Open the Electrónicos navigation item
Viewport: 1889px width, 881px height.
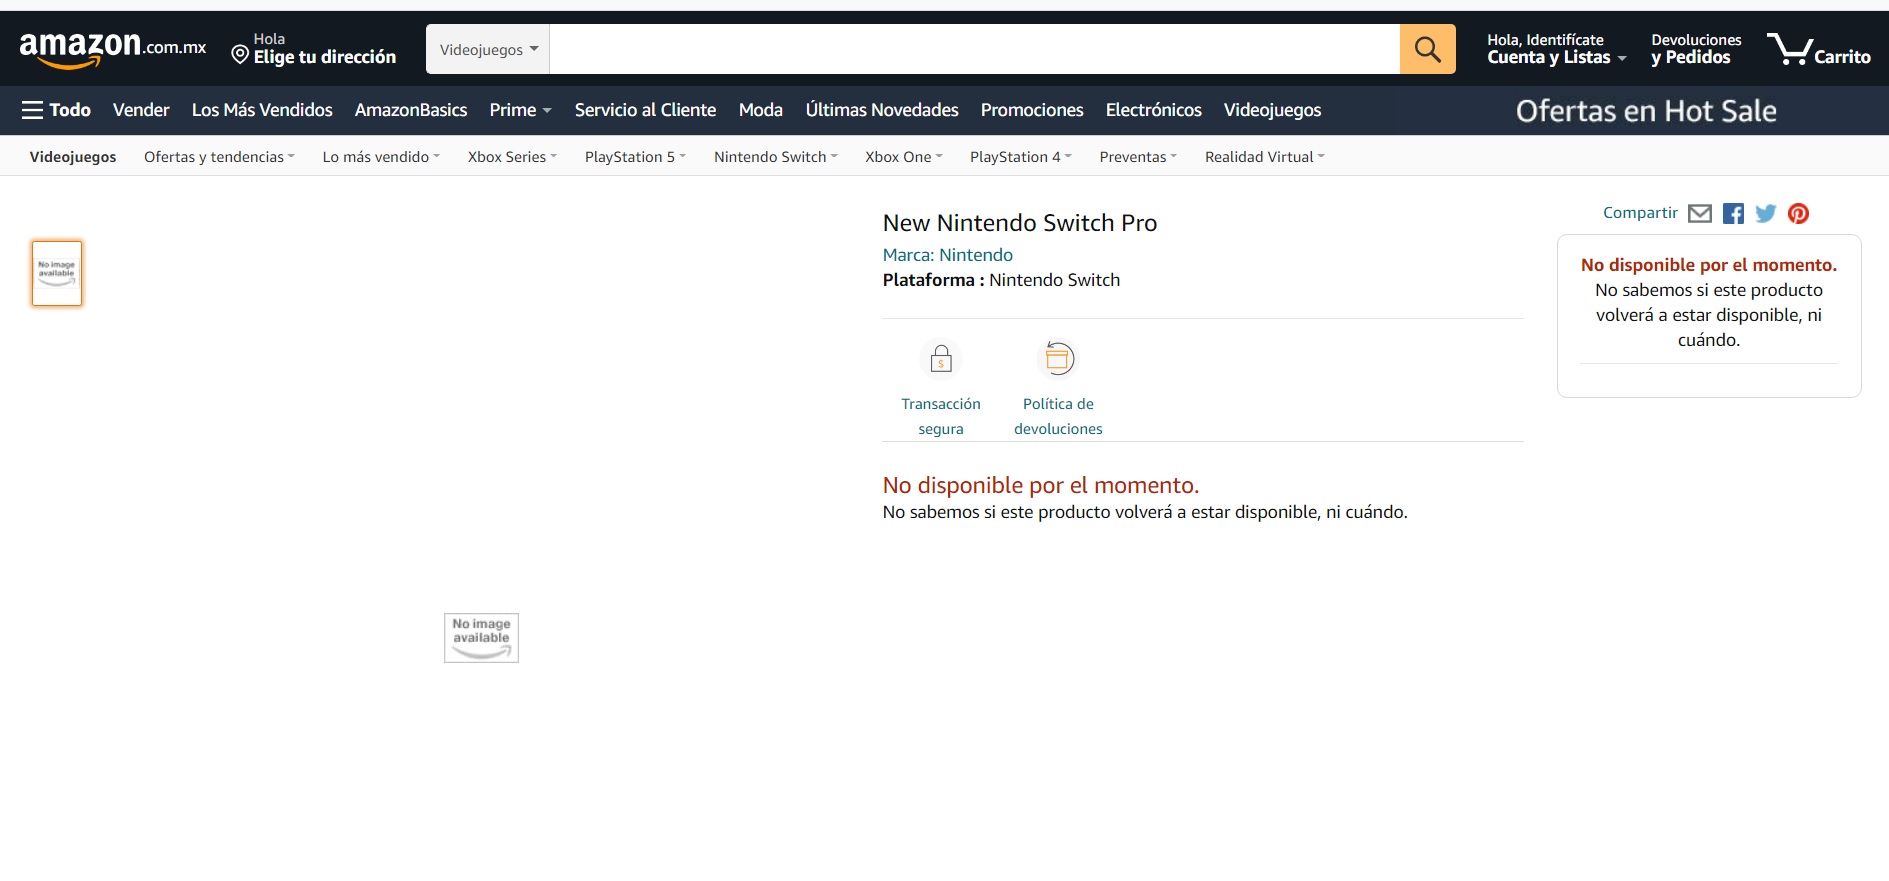1153,110
